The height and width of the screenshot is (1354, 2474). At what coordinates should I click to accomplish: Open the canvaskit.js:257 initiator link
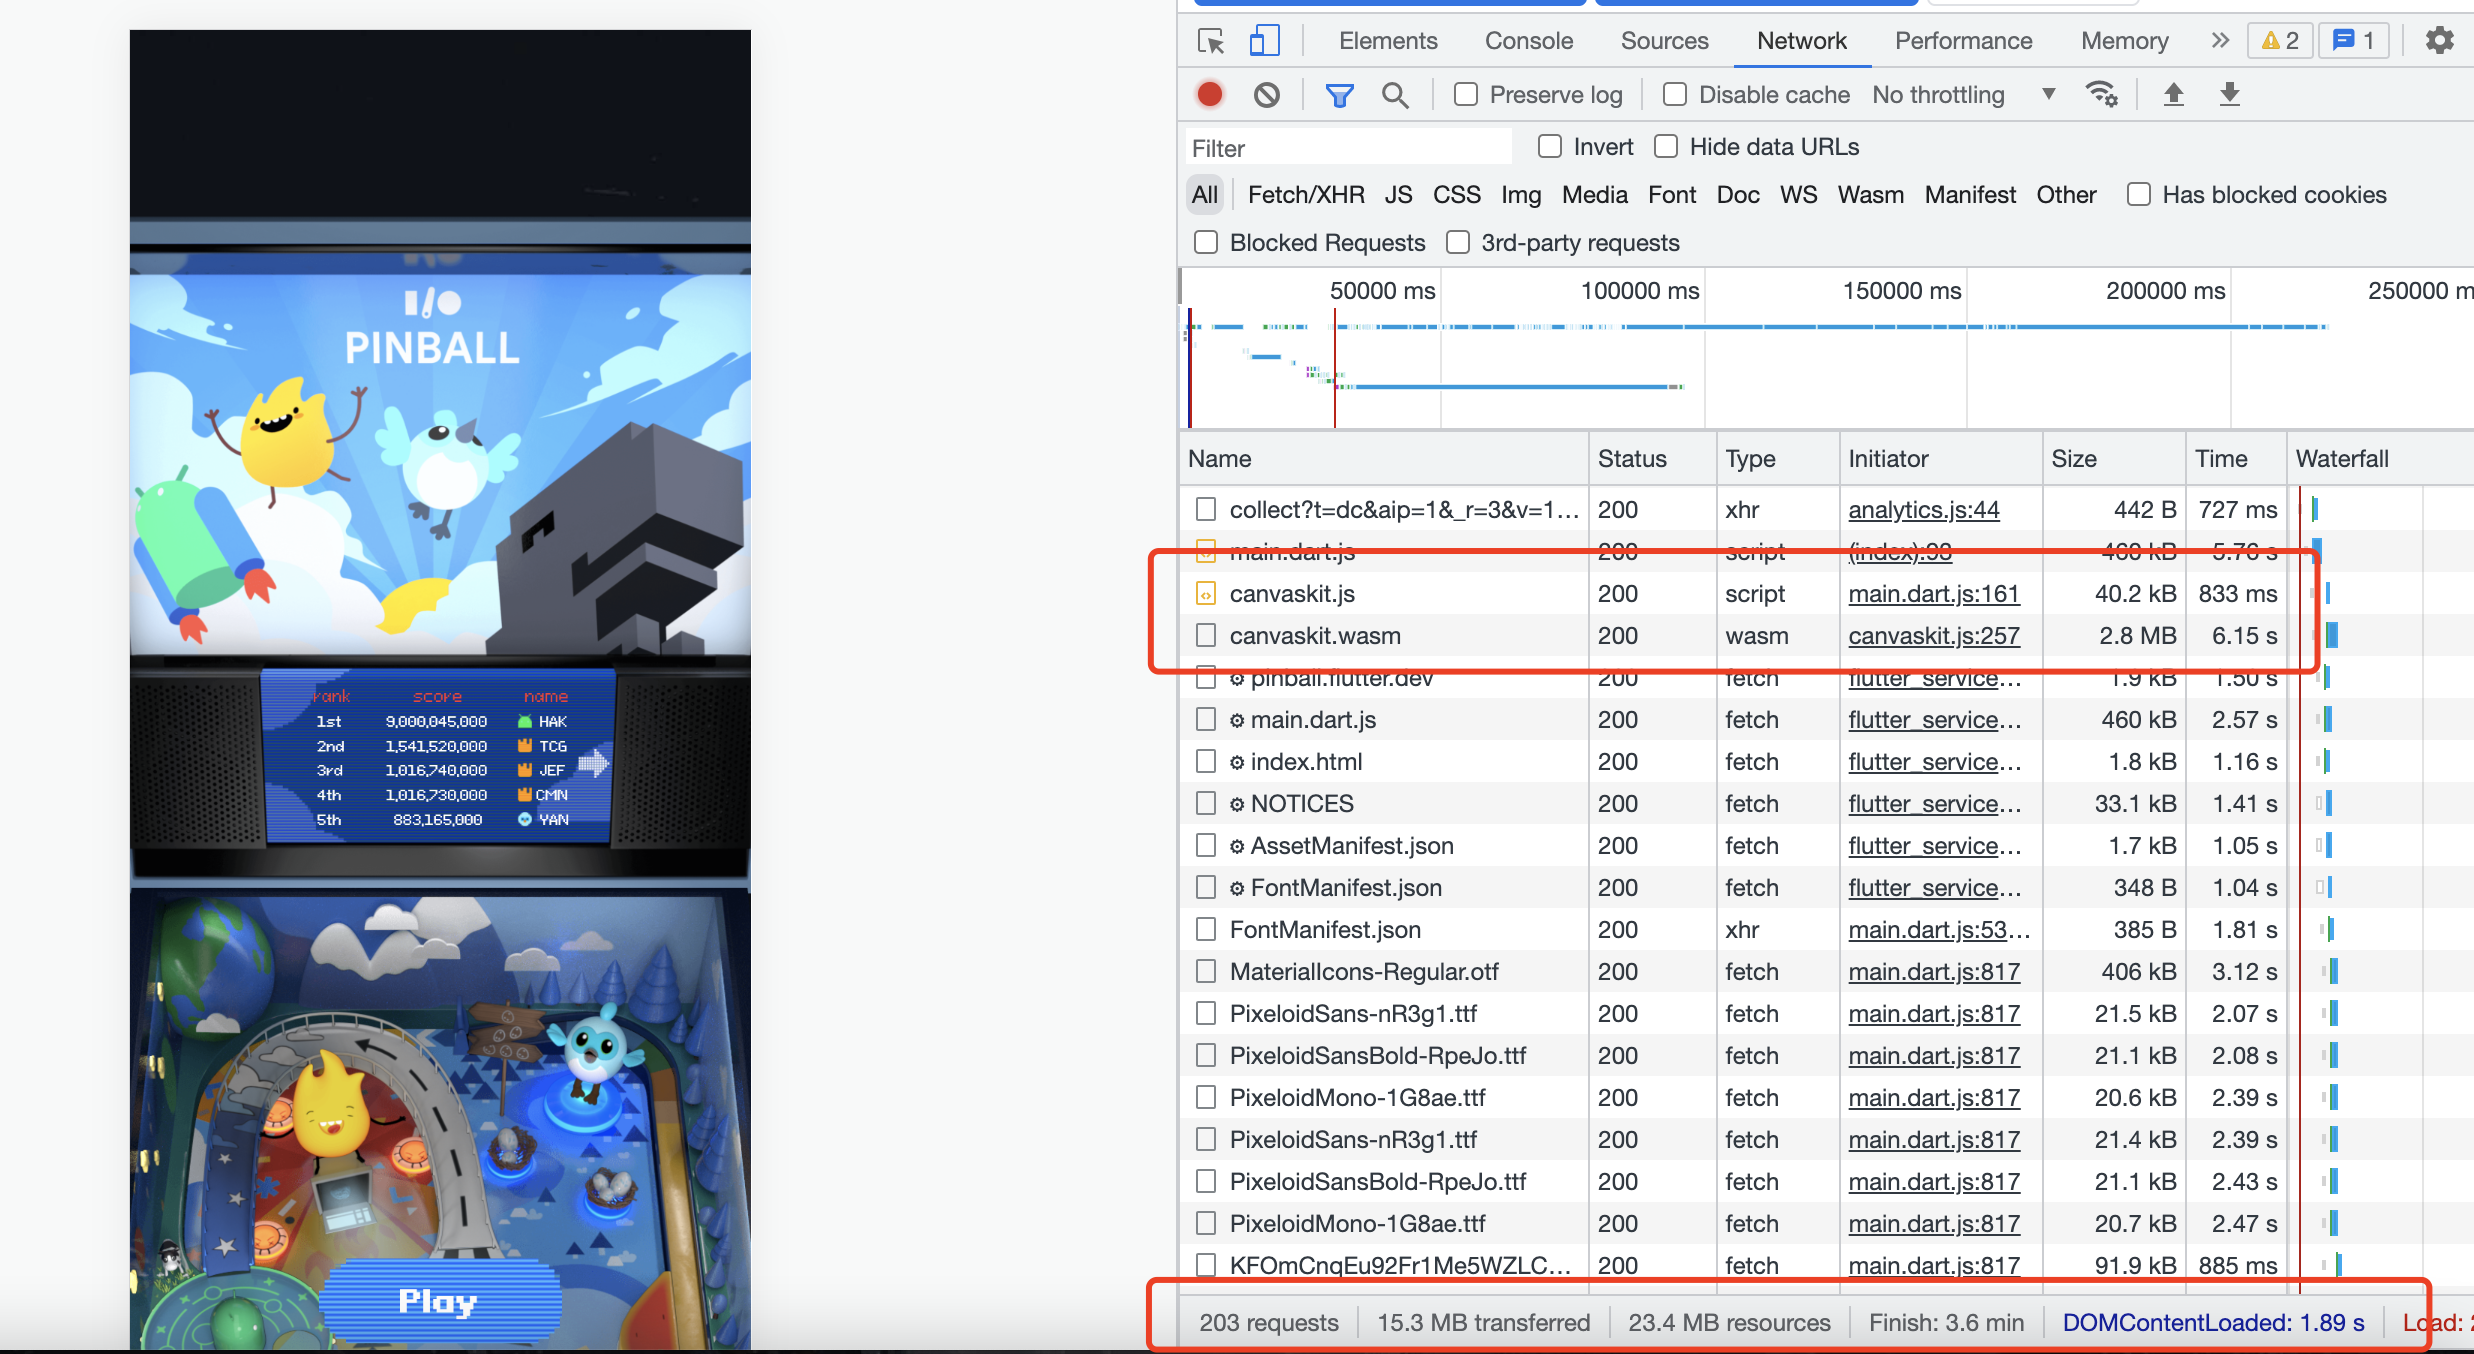pyautogui.click(x=1933, y=636)
